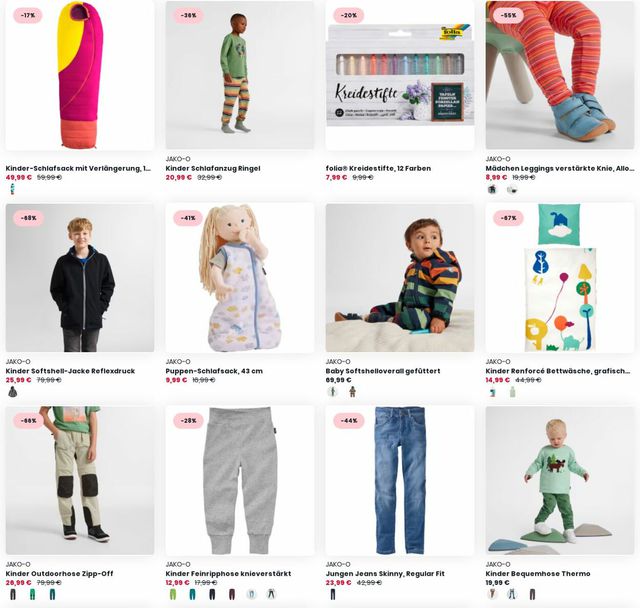The height and width of the screenshot is (608, 640).
Task: Click the JAKO-O brand label above Bequemhose Thermo
Action: tap(498, 564)
